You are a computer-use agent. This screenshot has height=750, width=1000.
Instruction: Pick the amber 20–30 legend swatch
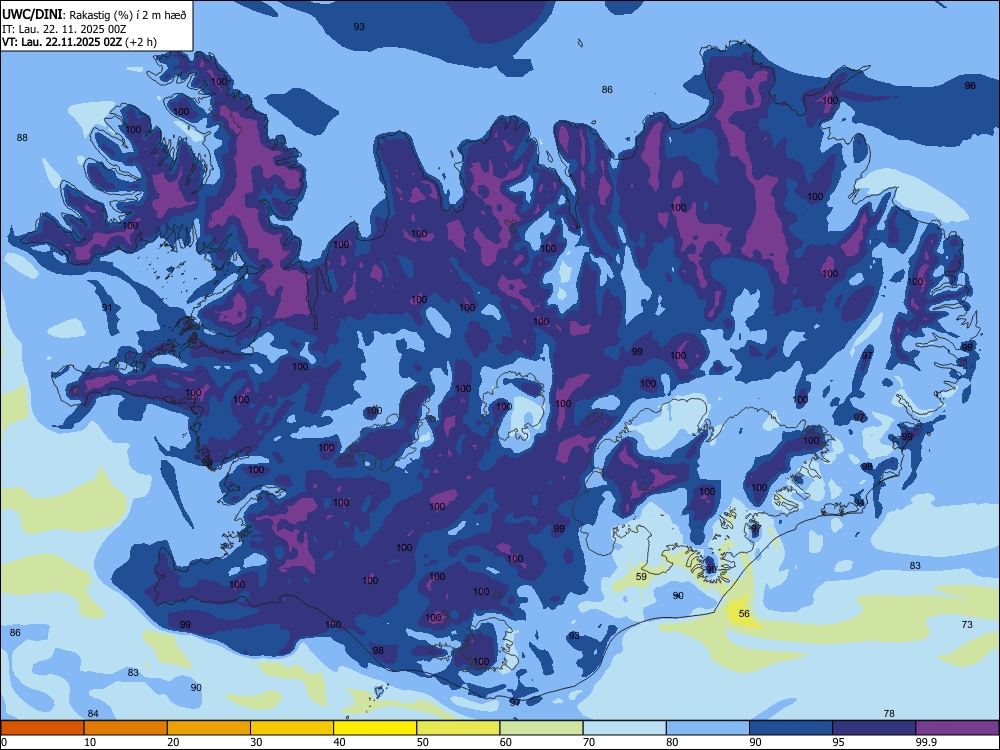coord(209,728)
